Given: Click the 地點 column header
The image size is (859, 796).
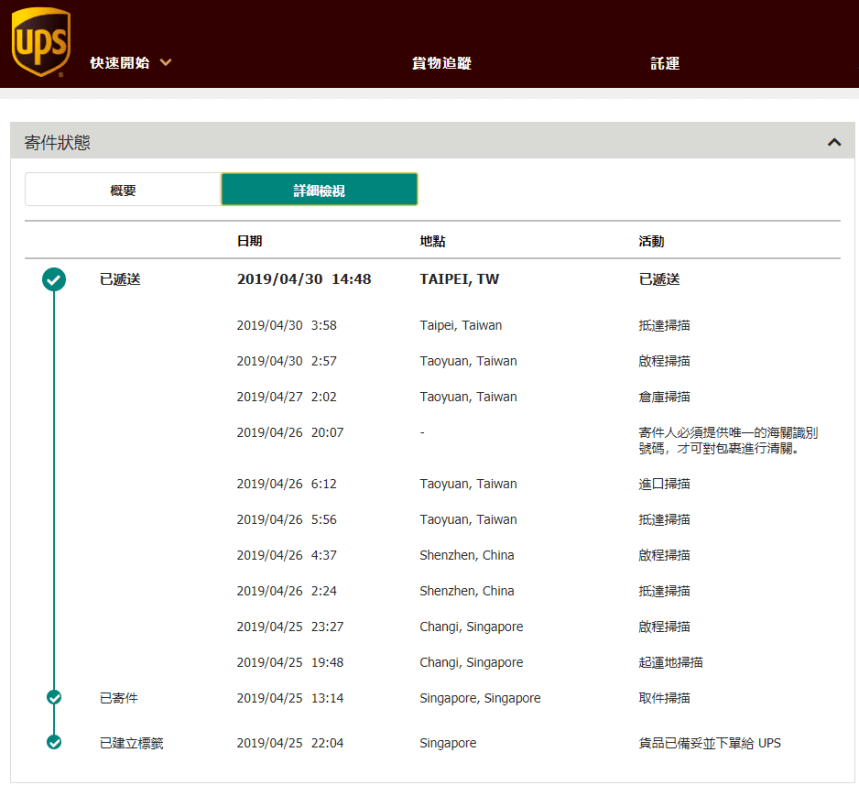Looking at the screenshot, I should [433, 241].
